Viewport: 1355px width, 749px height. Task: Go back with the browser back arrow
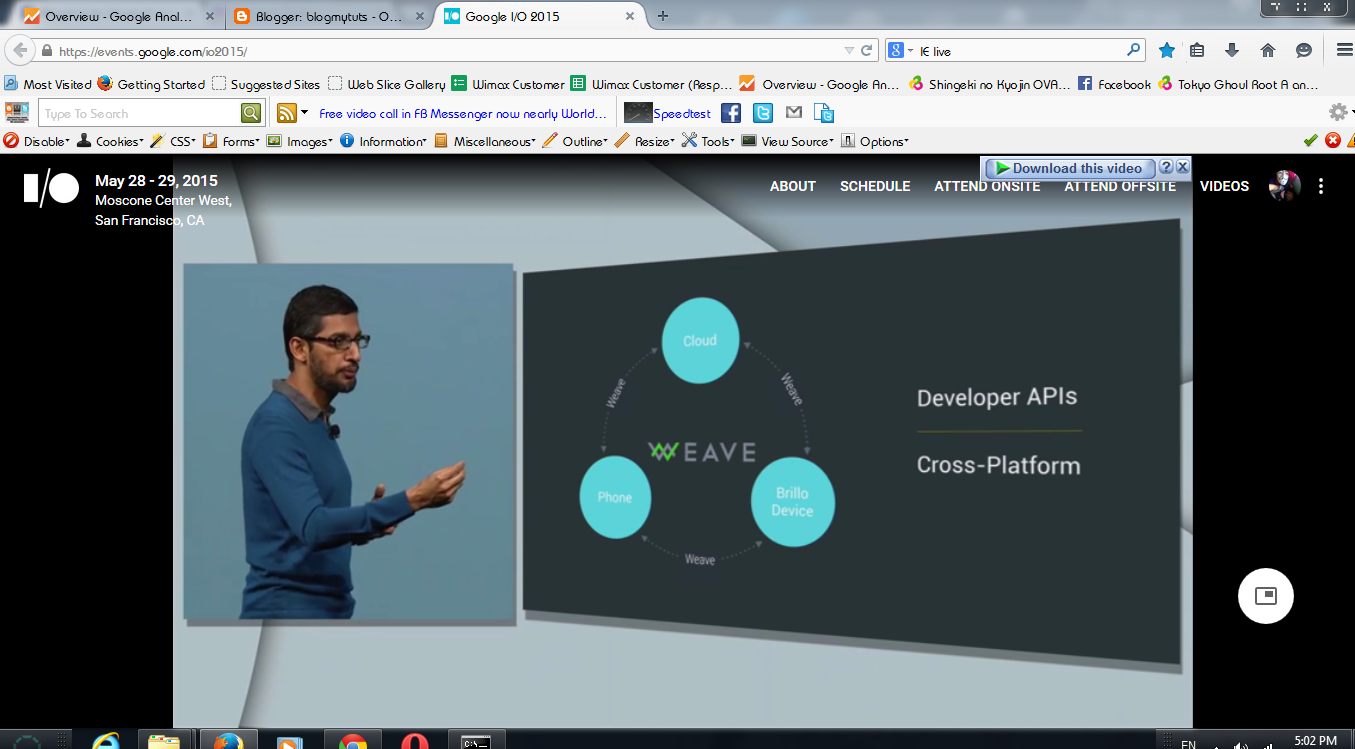pos(20,50)
